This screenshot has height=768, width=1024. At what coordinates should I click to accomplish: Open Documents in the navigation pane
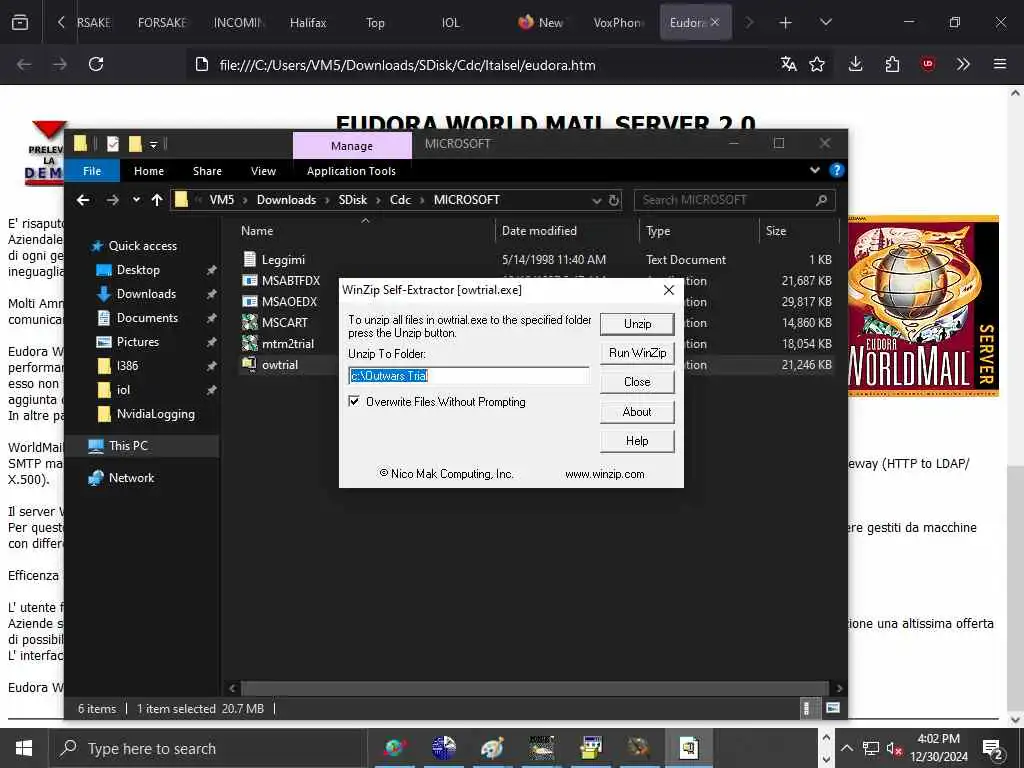(x=147, y=318)
